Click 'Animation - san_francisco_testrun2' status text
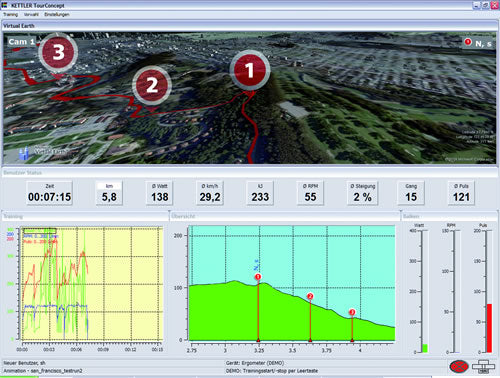Image resolution: width=500 pixels, height=378 pixels. tap(43, 371)
